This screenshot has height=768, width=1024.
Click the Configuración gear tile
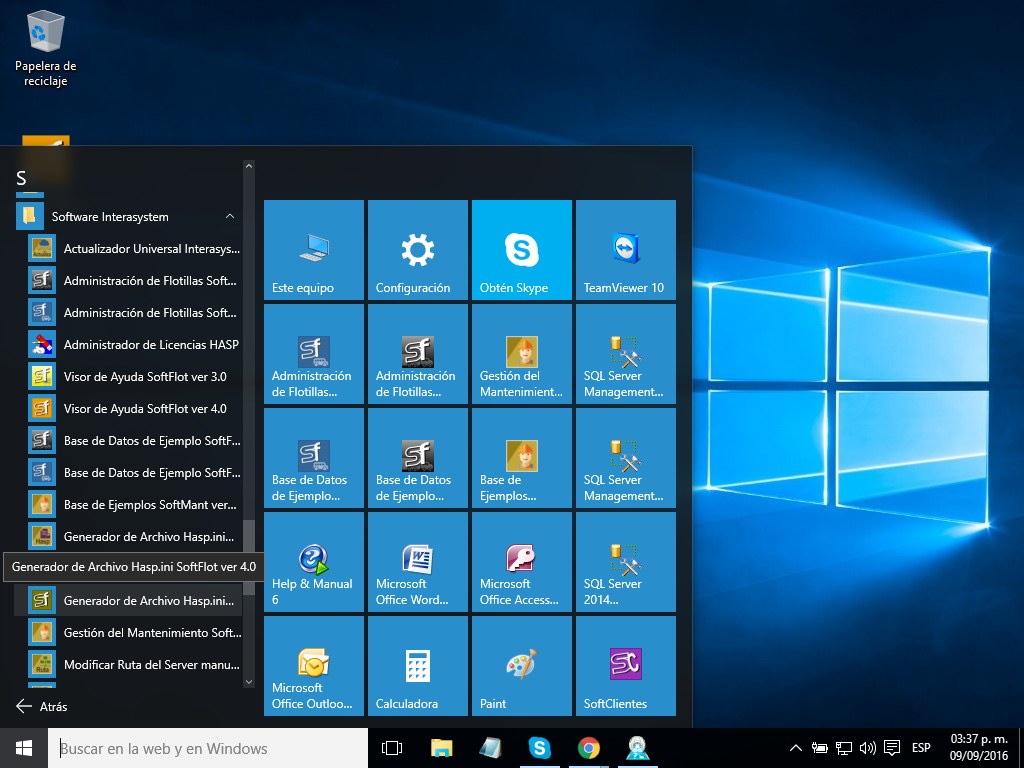click(x=417, y=250)
